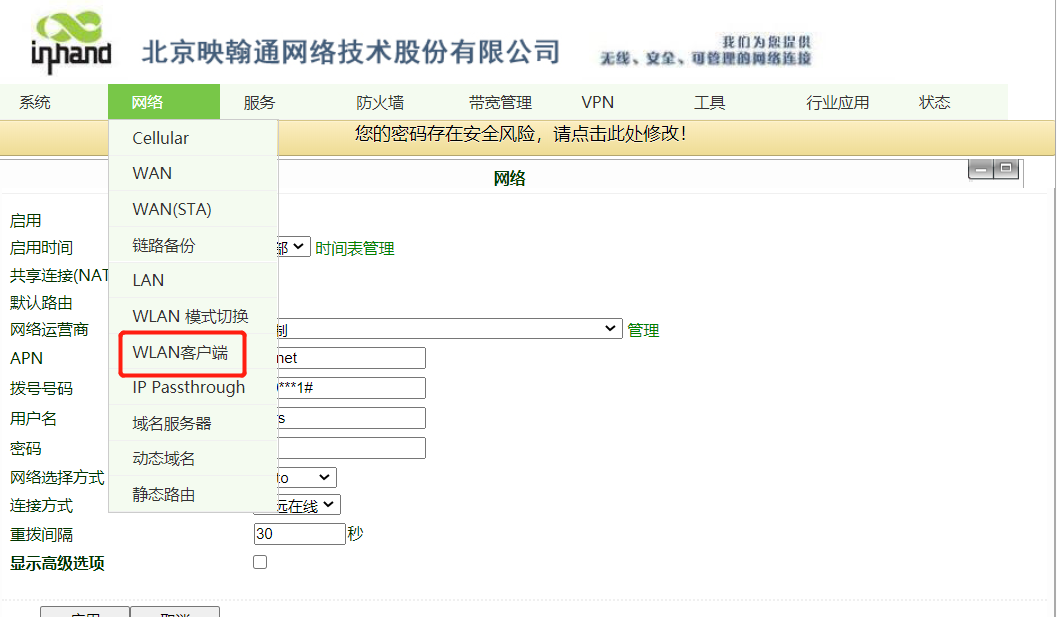The height and width of the screenshot is (617, 1057).
Task: Open the 防火墙 menu
Action: 380,103
